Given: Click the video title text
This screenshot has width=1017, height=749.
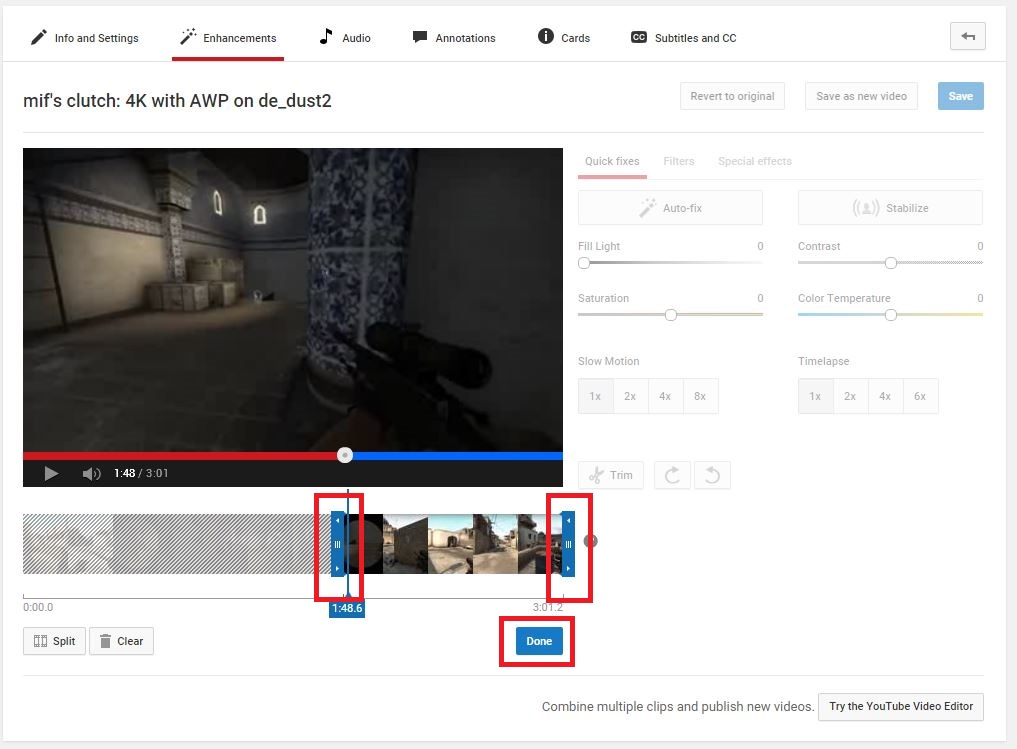Looking at the screenshot, I should [x=177, y=101].
